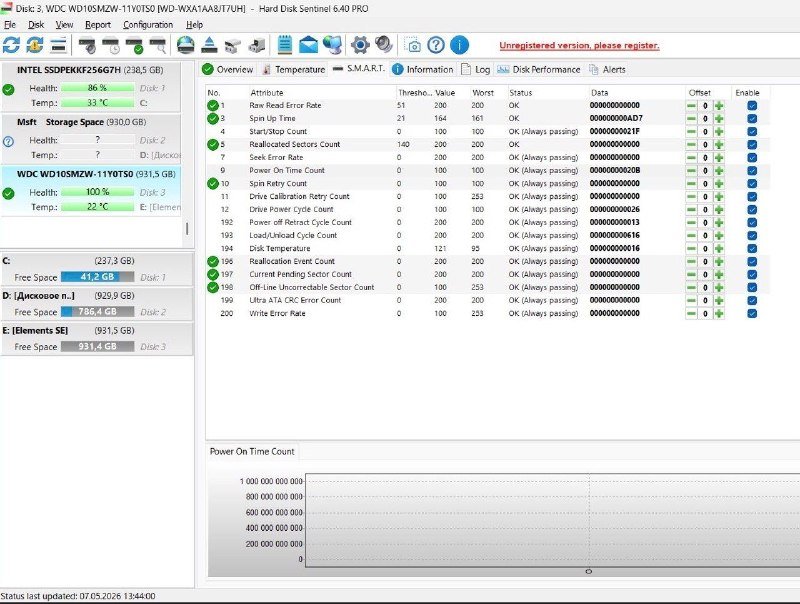Uncheck Enable for Reallocated Sectors Count
Image resolution: width=800 pixels, height=604 pixels.
[752, 144]
